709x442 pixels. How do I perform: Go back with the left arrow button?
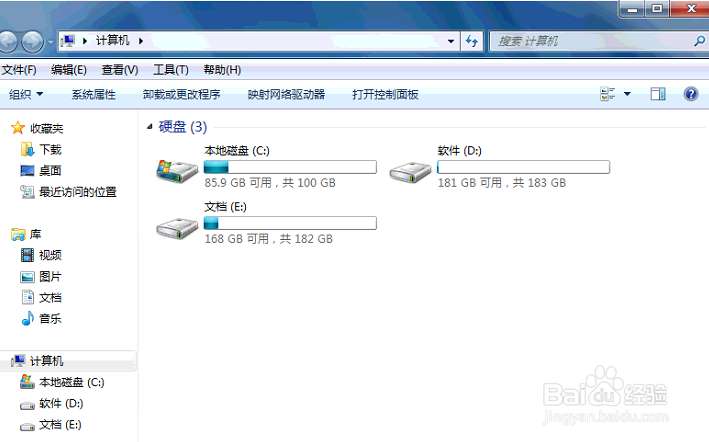[8, 42]
